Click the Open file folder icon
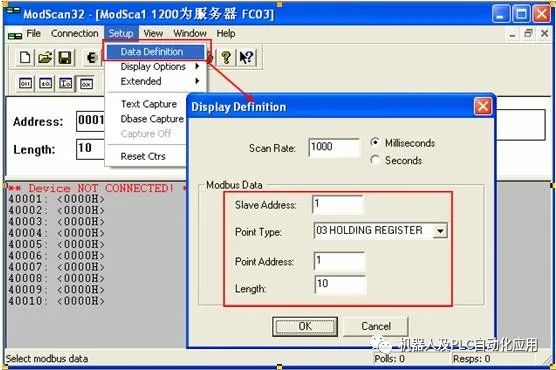The height and width of the screenshot is (370, 556). [x=45, y=57]
